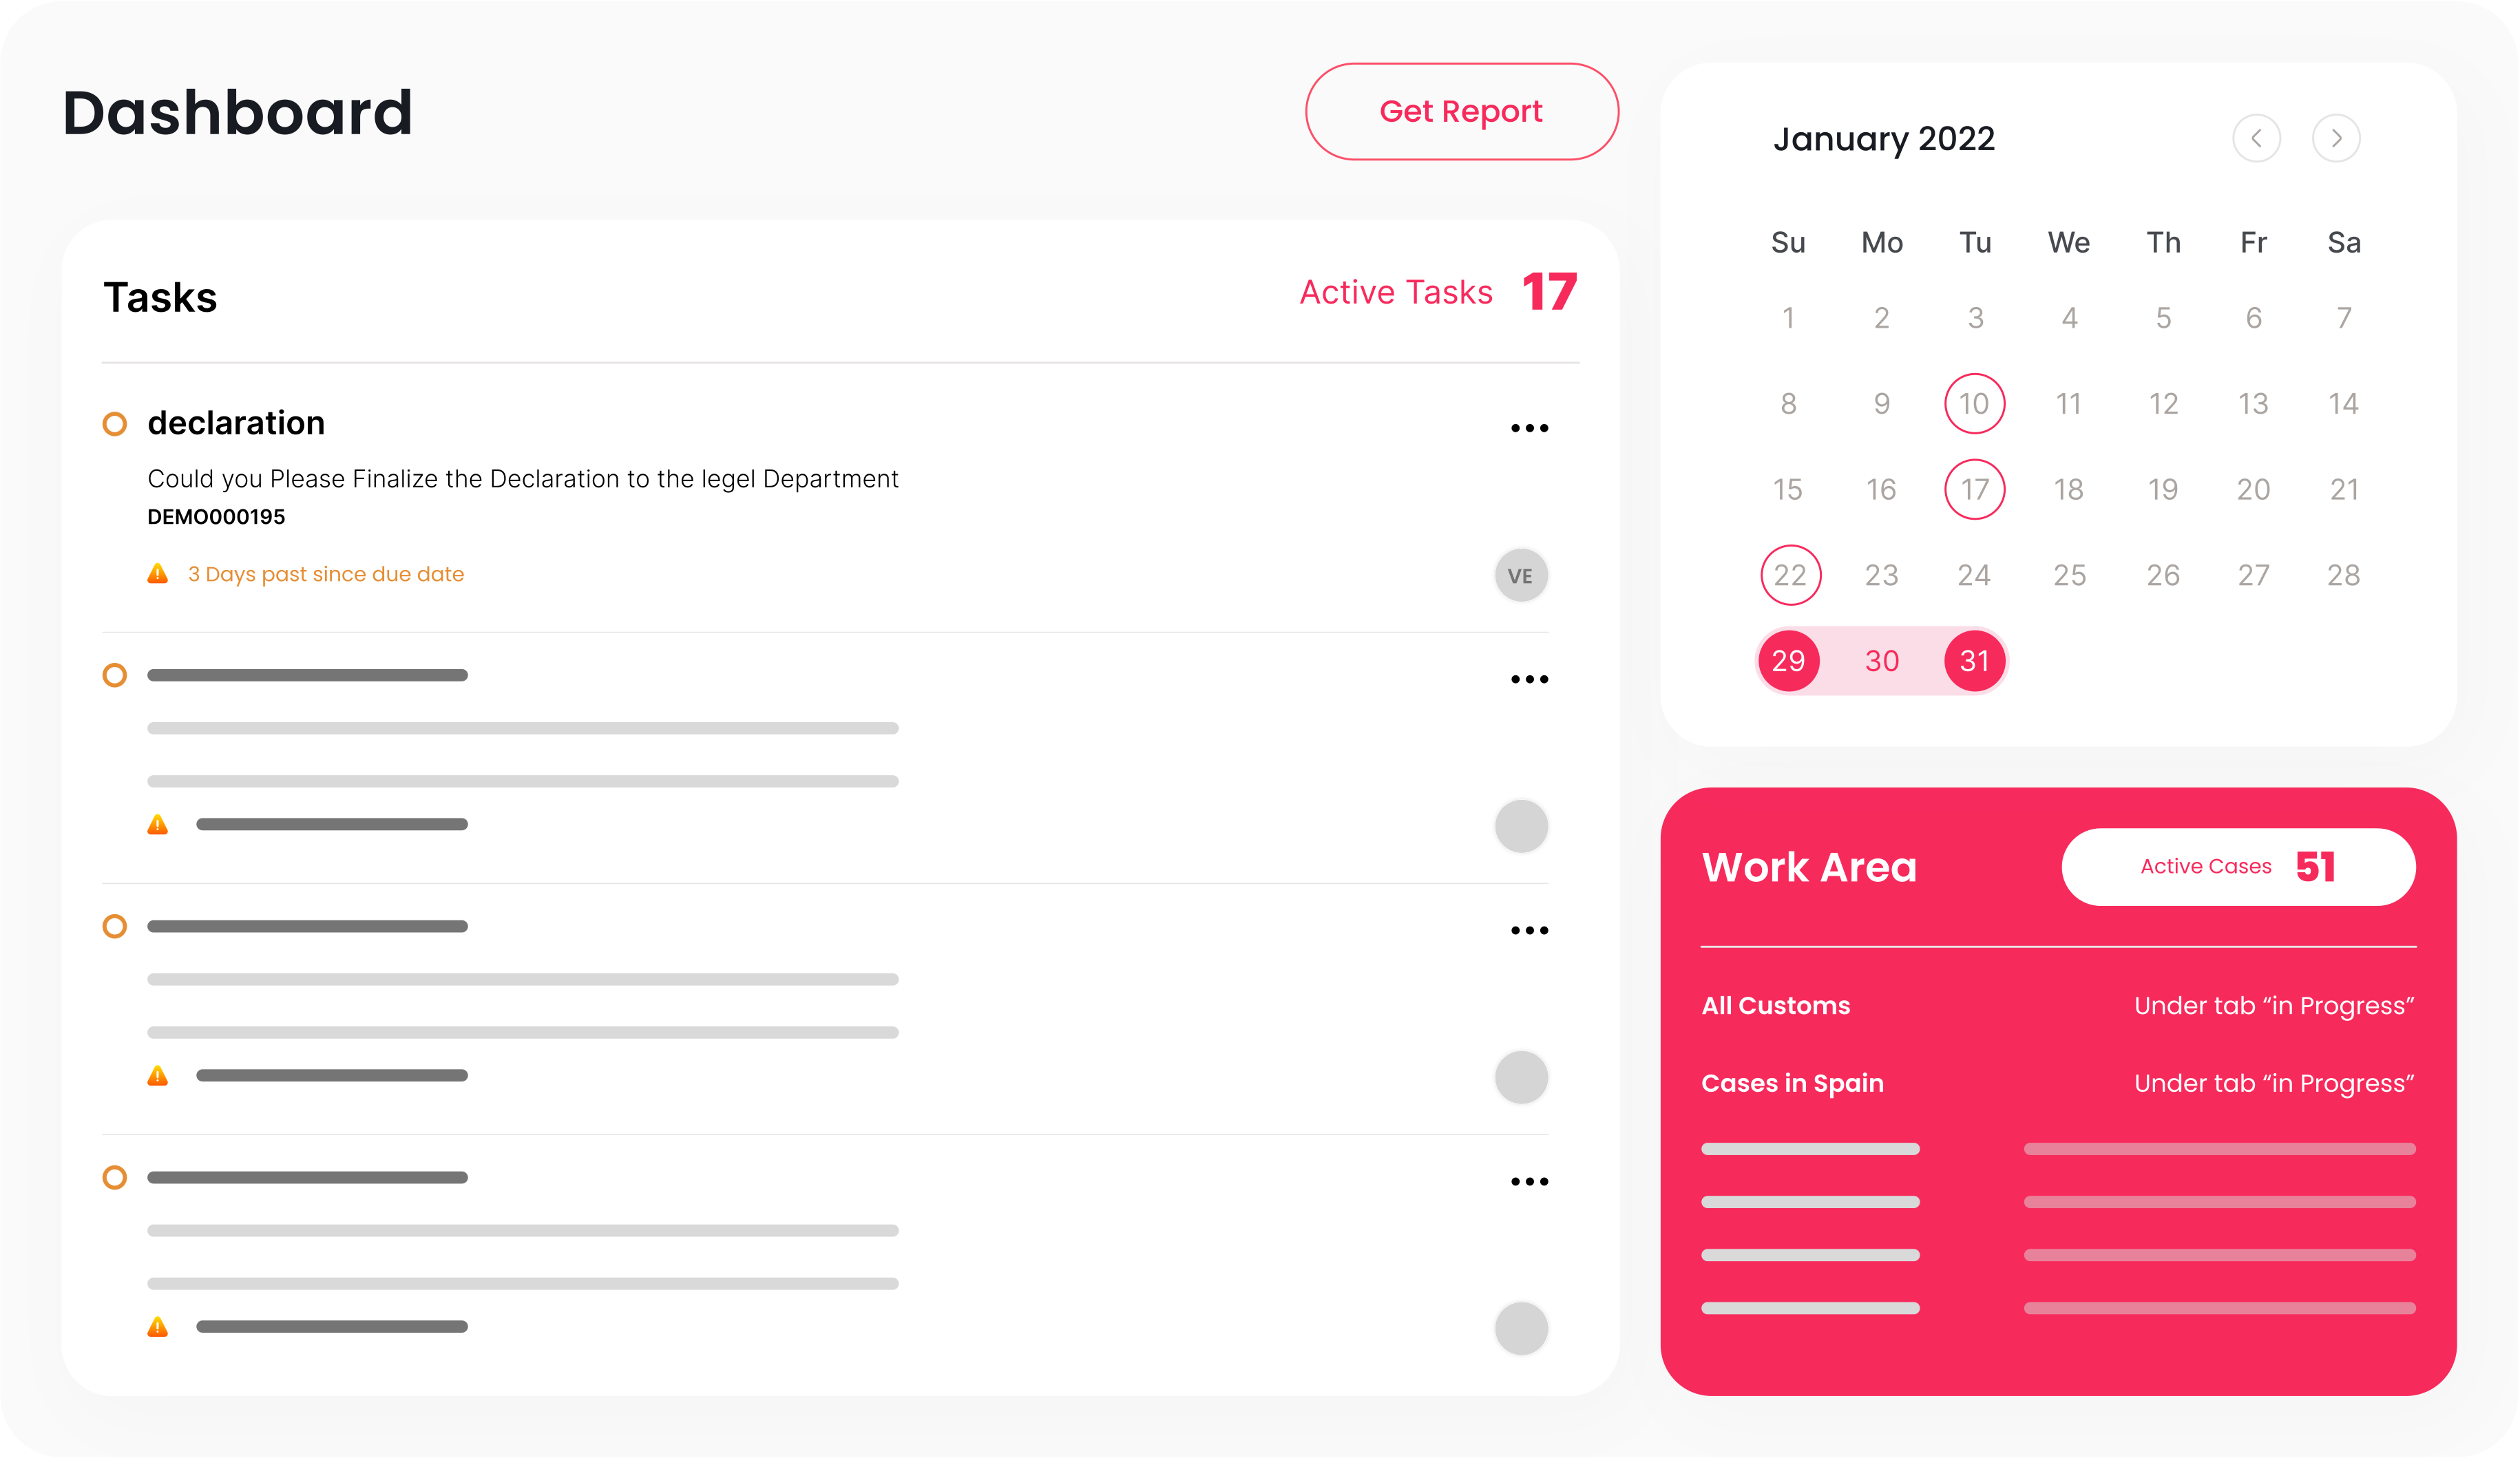Toggle the declaration task status circle
2520x1458 pixels.
coord(115,424)
